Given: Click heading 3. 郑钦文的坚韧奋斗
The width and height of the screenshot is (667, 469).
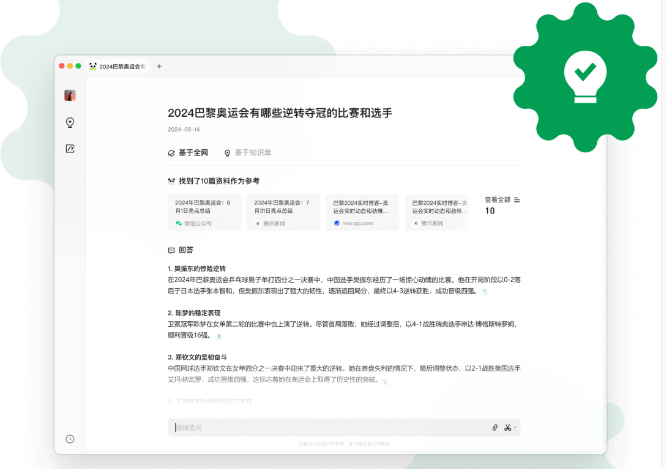Looking at the screenshot, I should tap(197, 357).
